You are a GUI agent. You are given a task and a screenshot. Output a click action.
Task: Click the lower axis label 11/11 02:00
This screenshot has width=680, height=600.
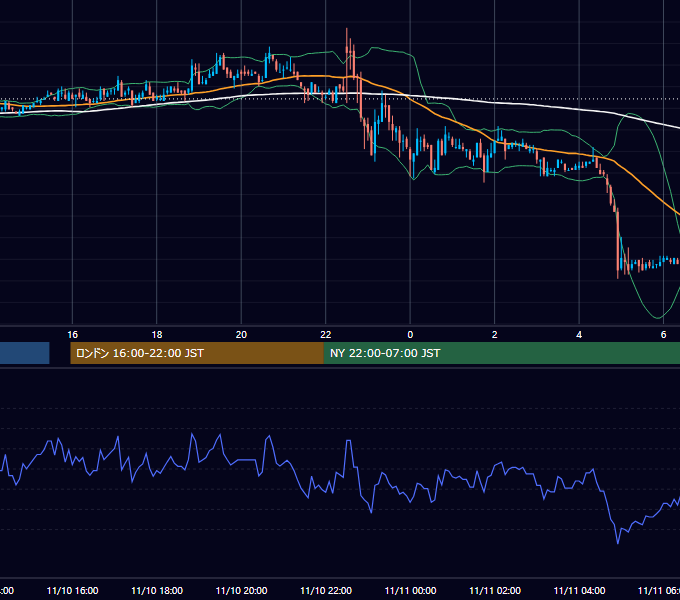[x=495, y=590]
